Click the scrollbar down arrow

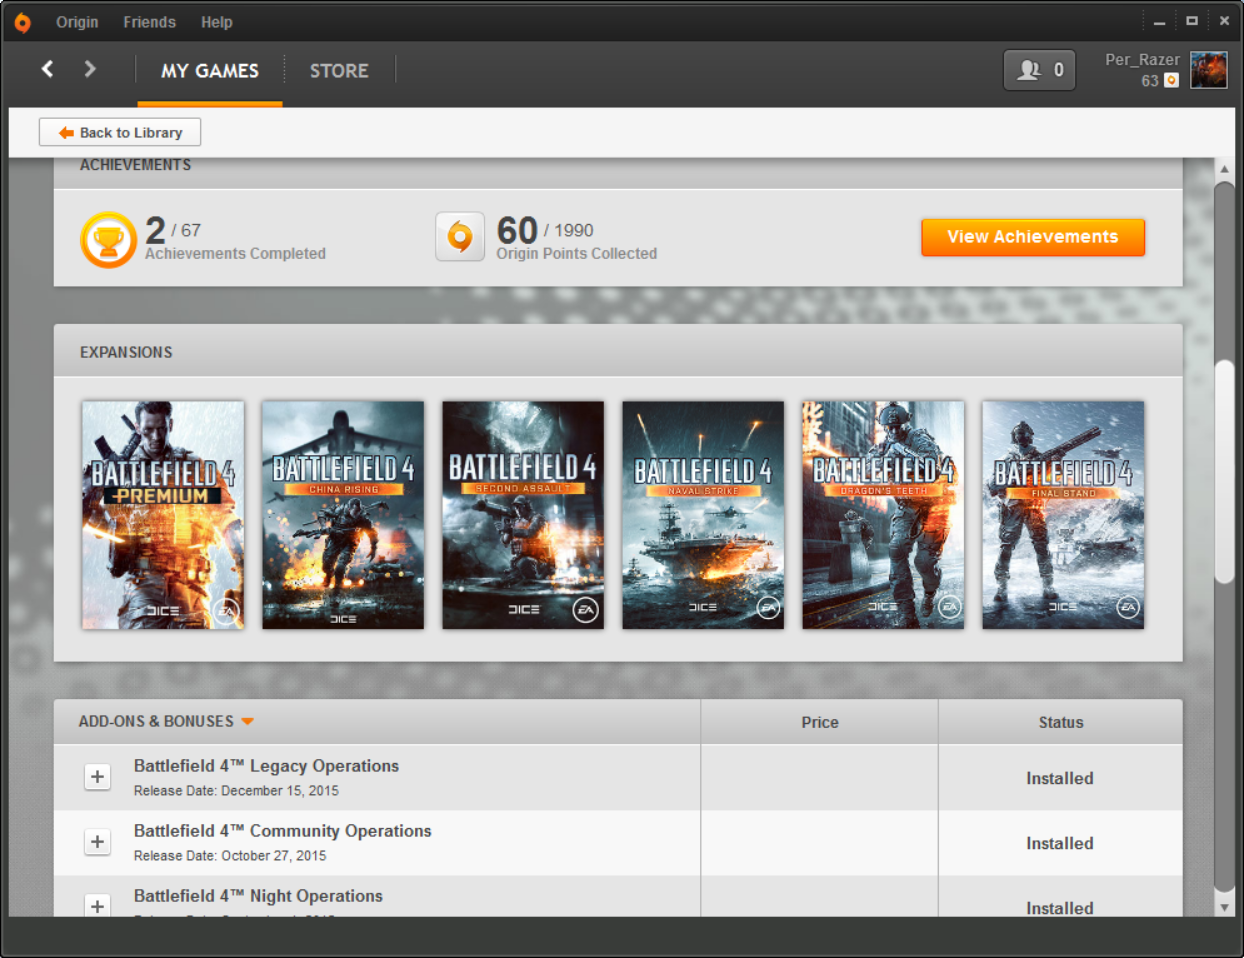[x=1224, y=907]
